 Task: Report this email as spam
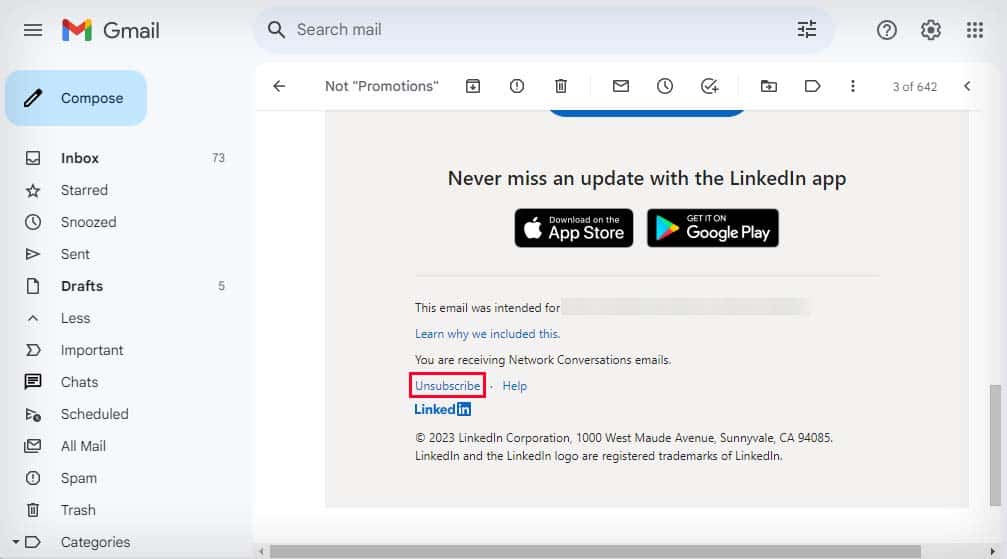coord(516,86)
